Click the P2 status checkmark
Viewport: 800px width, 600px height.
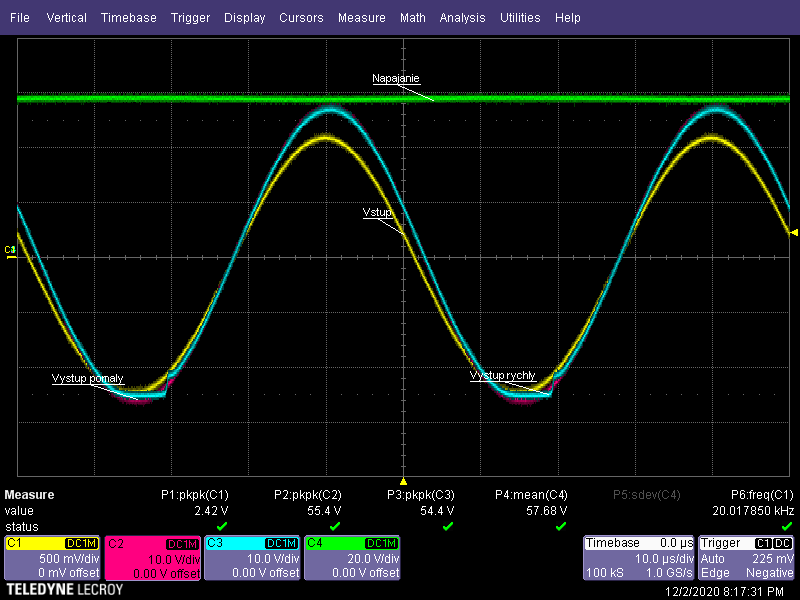point(335,526)
